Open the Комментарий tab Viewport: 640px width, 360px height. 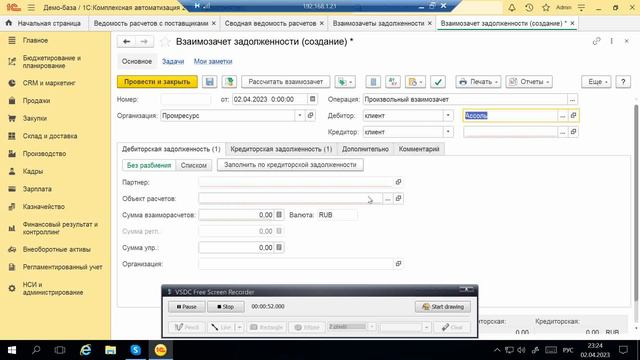pyautogui.click(x=419, y=149)
